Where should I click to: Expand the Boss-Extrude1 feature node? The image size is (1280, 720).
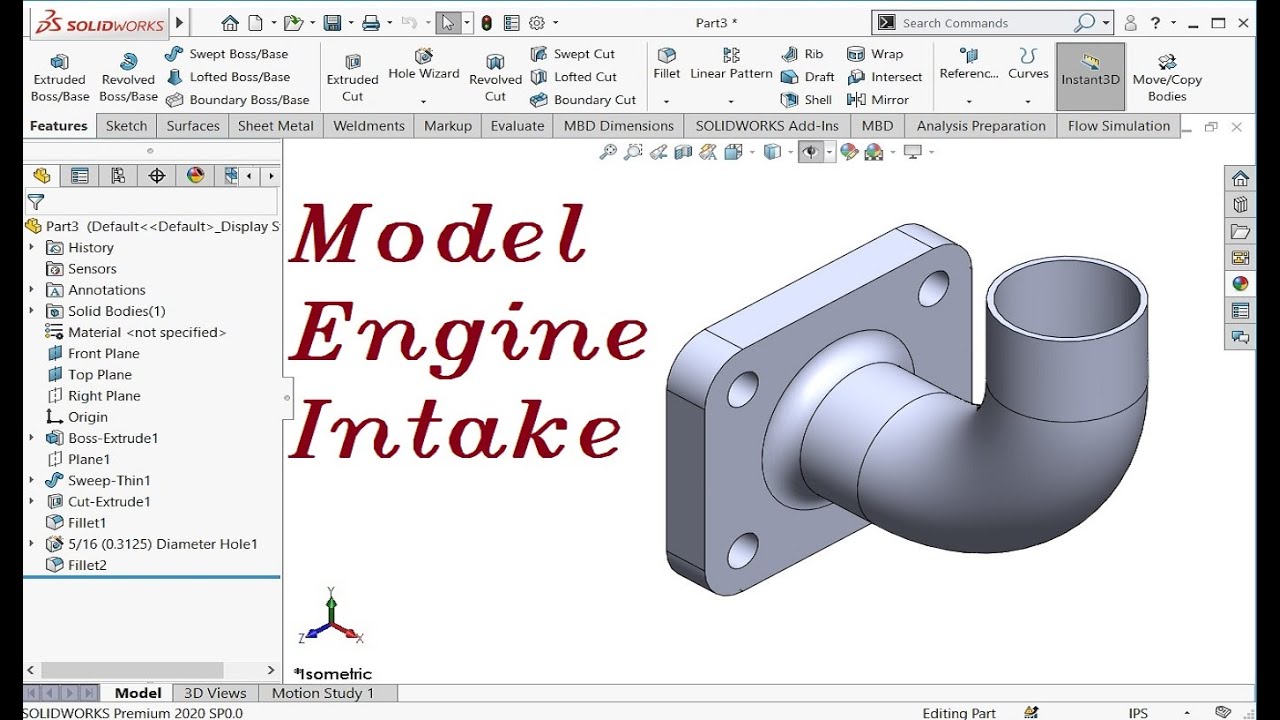point(31,438)
